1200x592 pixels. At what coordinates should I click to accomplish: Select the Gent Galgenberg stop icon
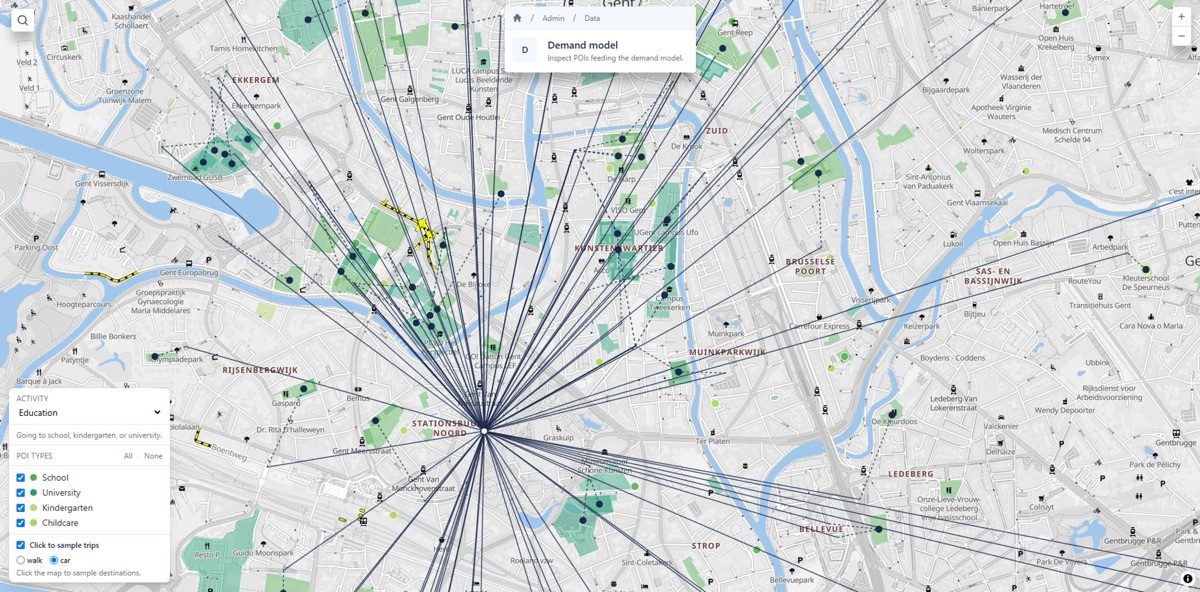click(410, 90)
